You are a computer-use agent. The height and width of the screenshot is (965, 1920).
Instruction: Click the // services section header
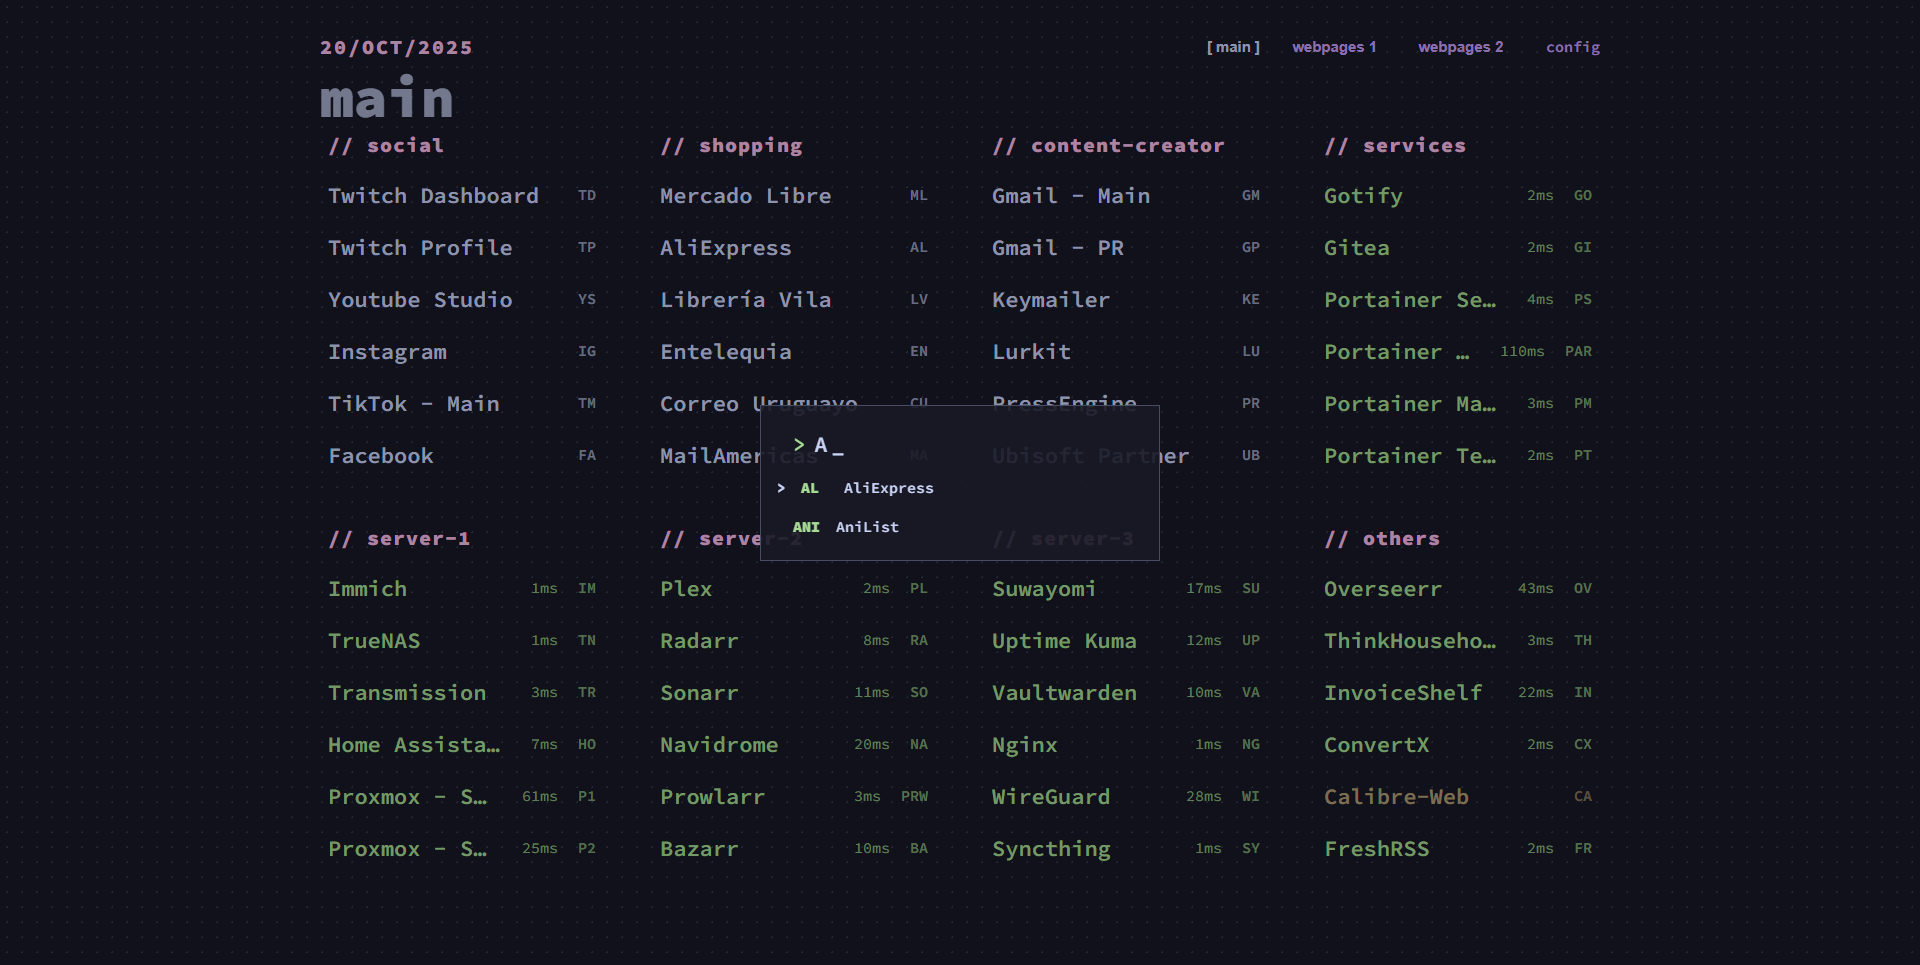[x=1395, y=146]
